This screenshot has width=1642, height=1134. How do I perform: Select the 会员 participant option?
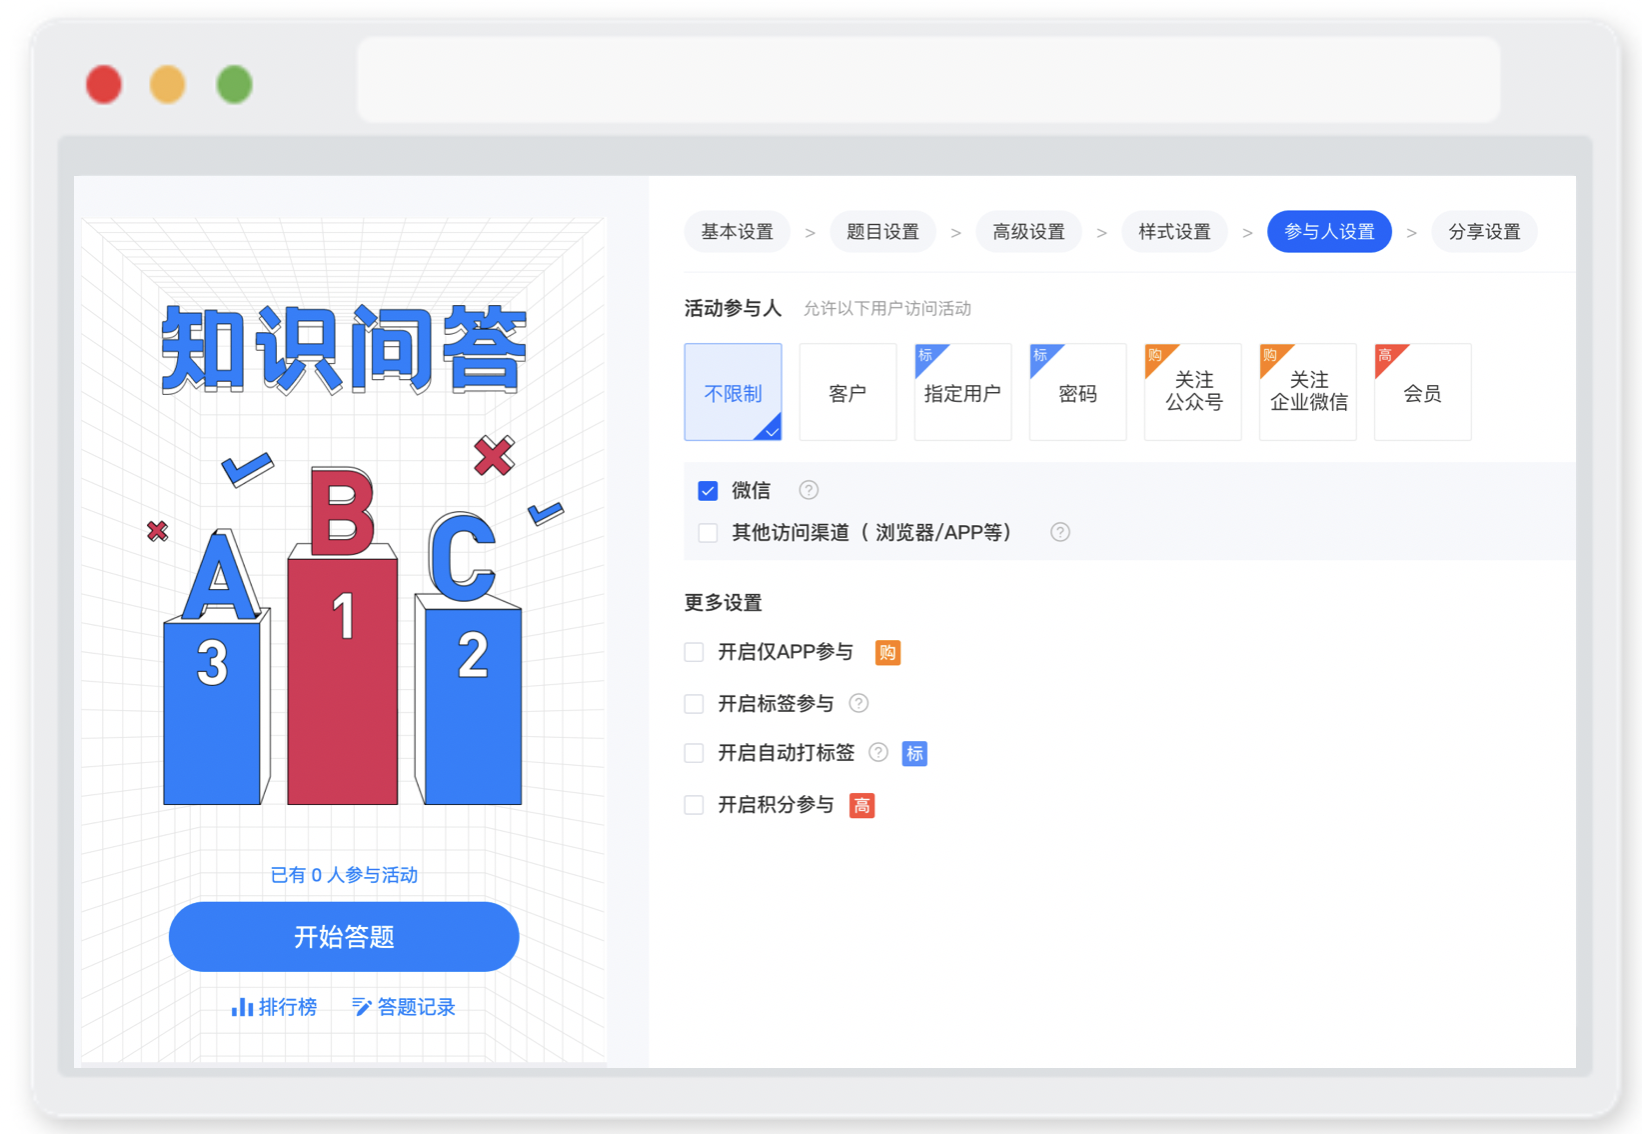(1423, 392)
